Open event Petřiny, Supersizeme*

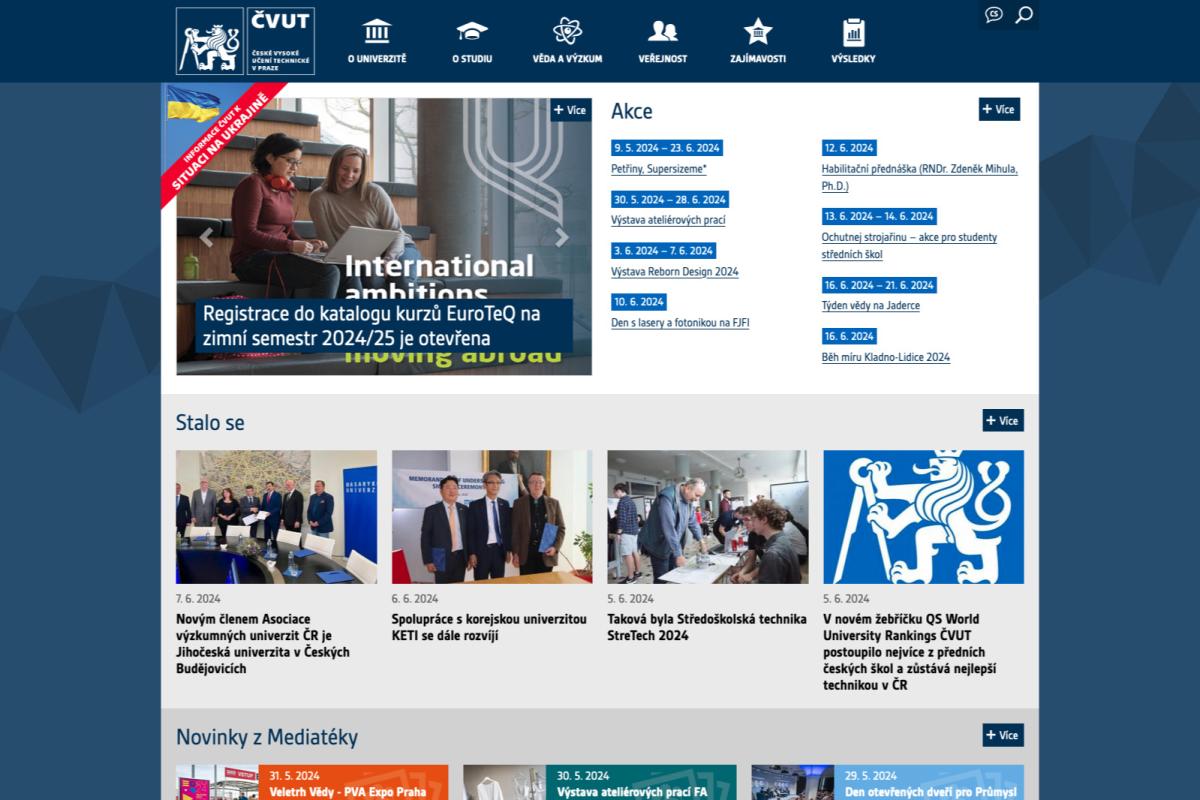pyautogui.click(x=659, y=169)
